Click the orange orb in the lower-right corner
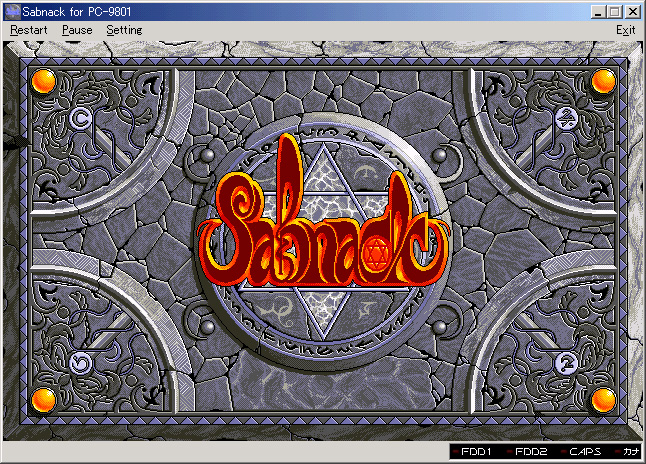This screenshot has height=464, width=646. 604,400
